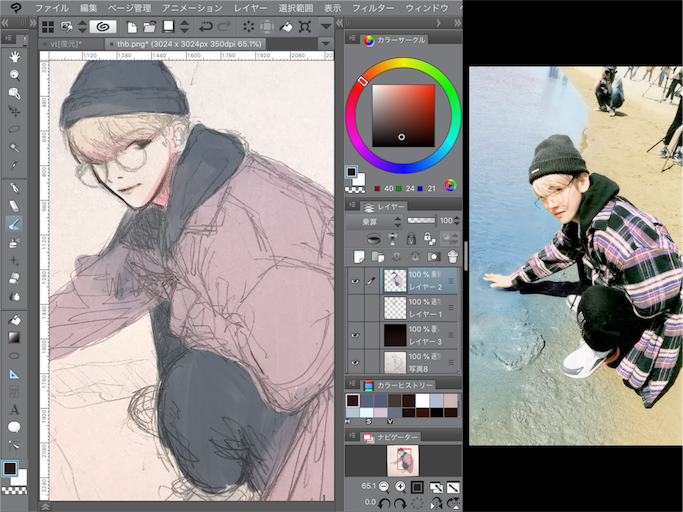Screen dimensions: 683x512
Task: Select the Airbrush tool
Action: [x=14, y=242]
